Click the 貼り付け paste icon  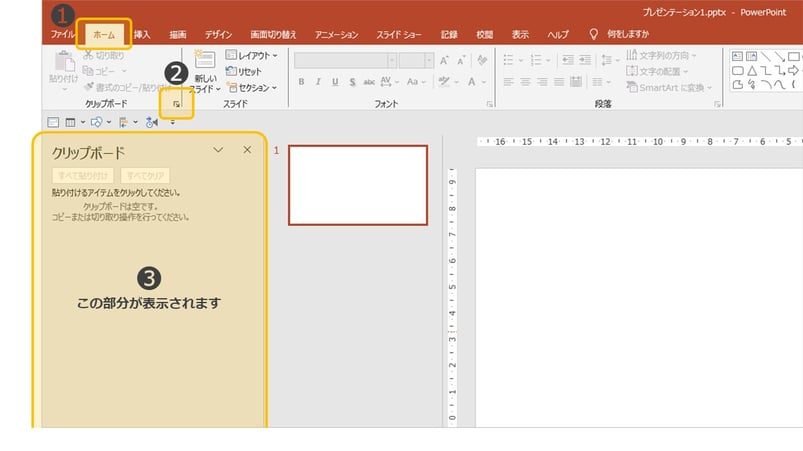[65, 62]
